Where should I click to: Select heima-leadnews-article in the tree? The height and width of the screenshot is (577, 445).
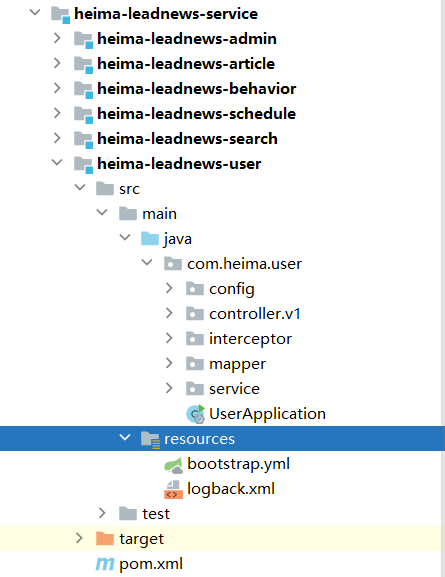[x=186, y=64]
